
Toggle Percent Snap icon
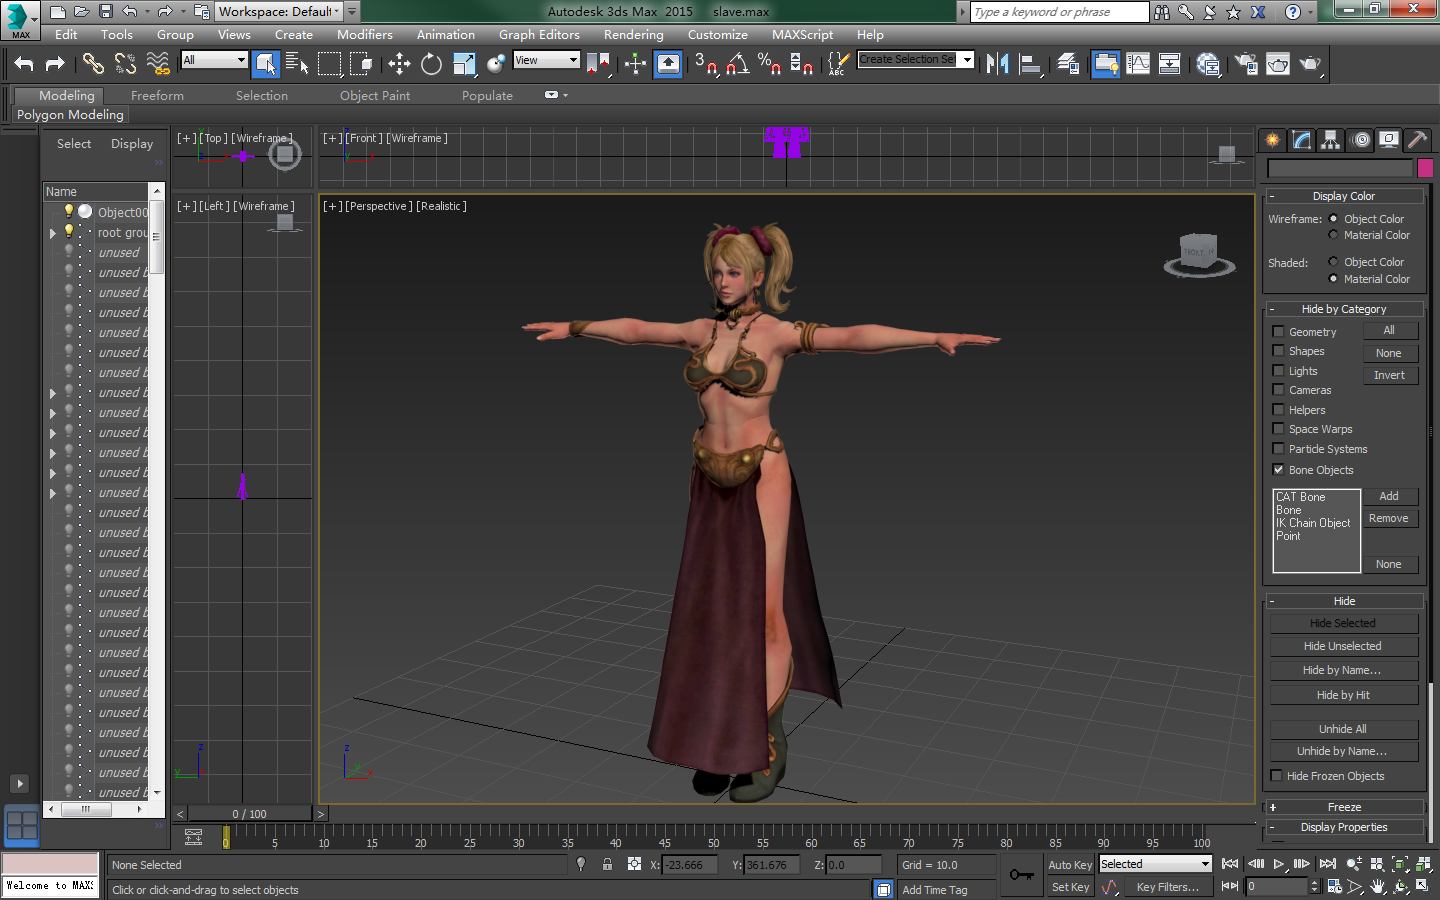click(769, 64)
